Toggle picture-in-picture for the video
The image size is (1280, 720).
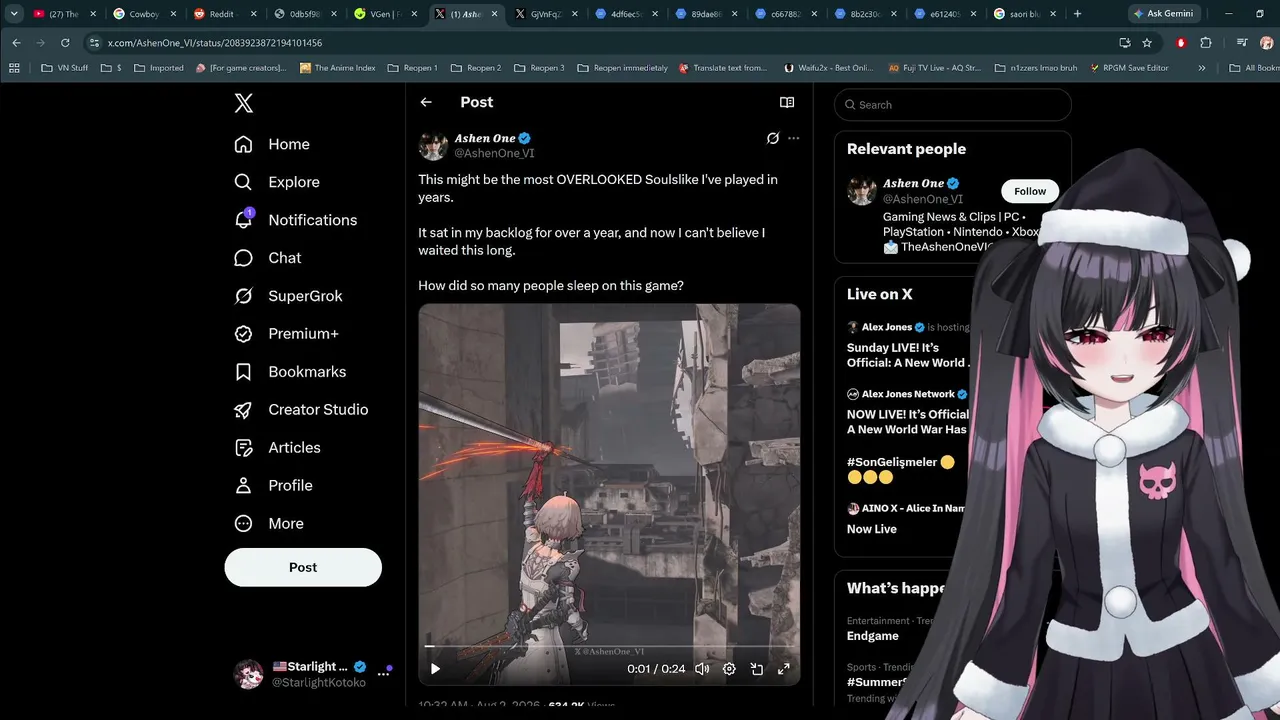click(x=757, y=669)
